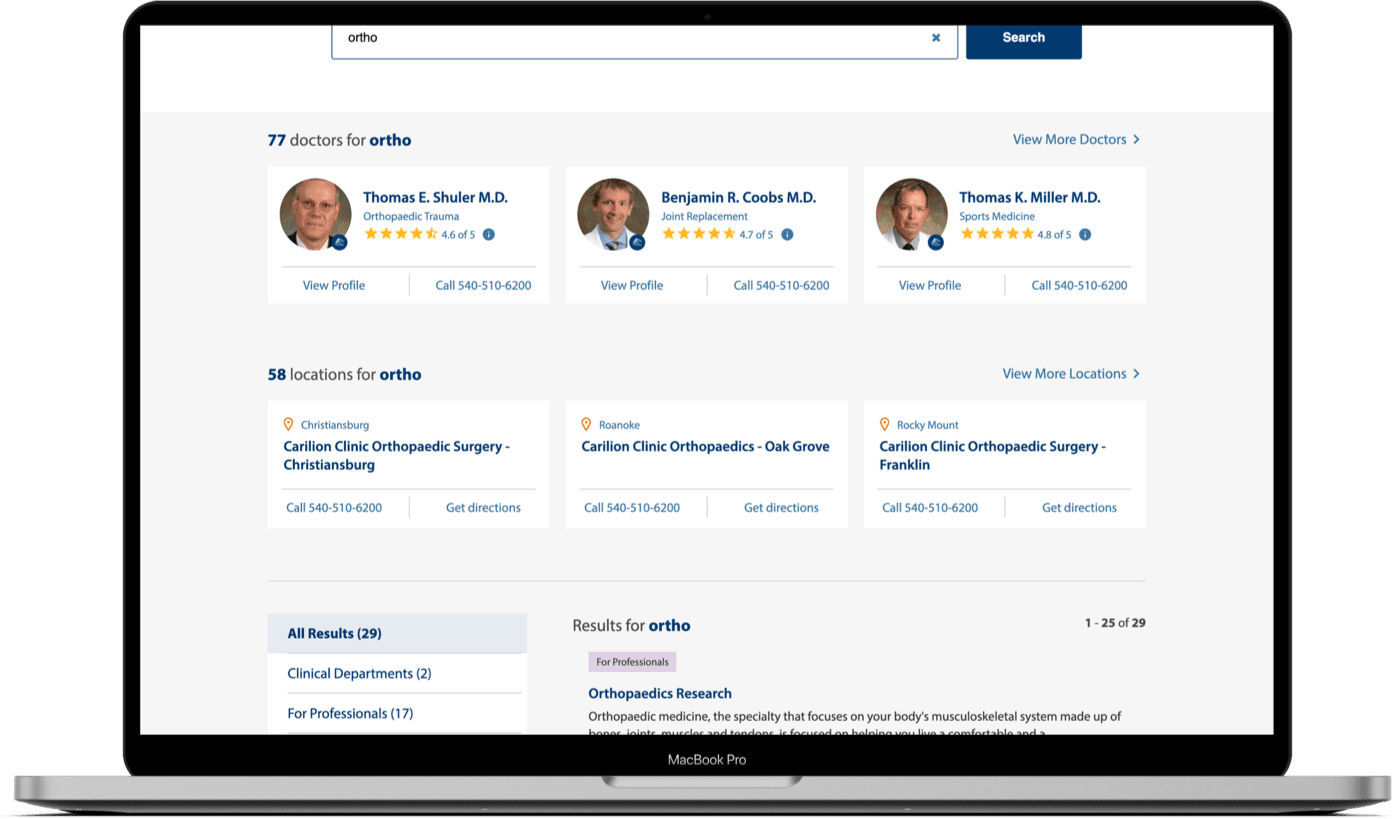The width and height of the screenshot is (1395, 819).
Task: Open the Orthopaedics Research result
Action: [x=660, y=694]
